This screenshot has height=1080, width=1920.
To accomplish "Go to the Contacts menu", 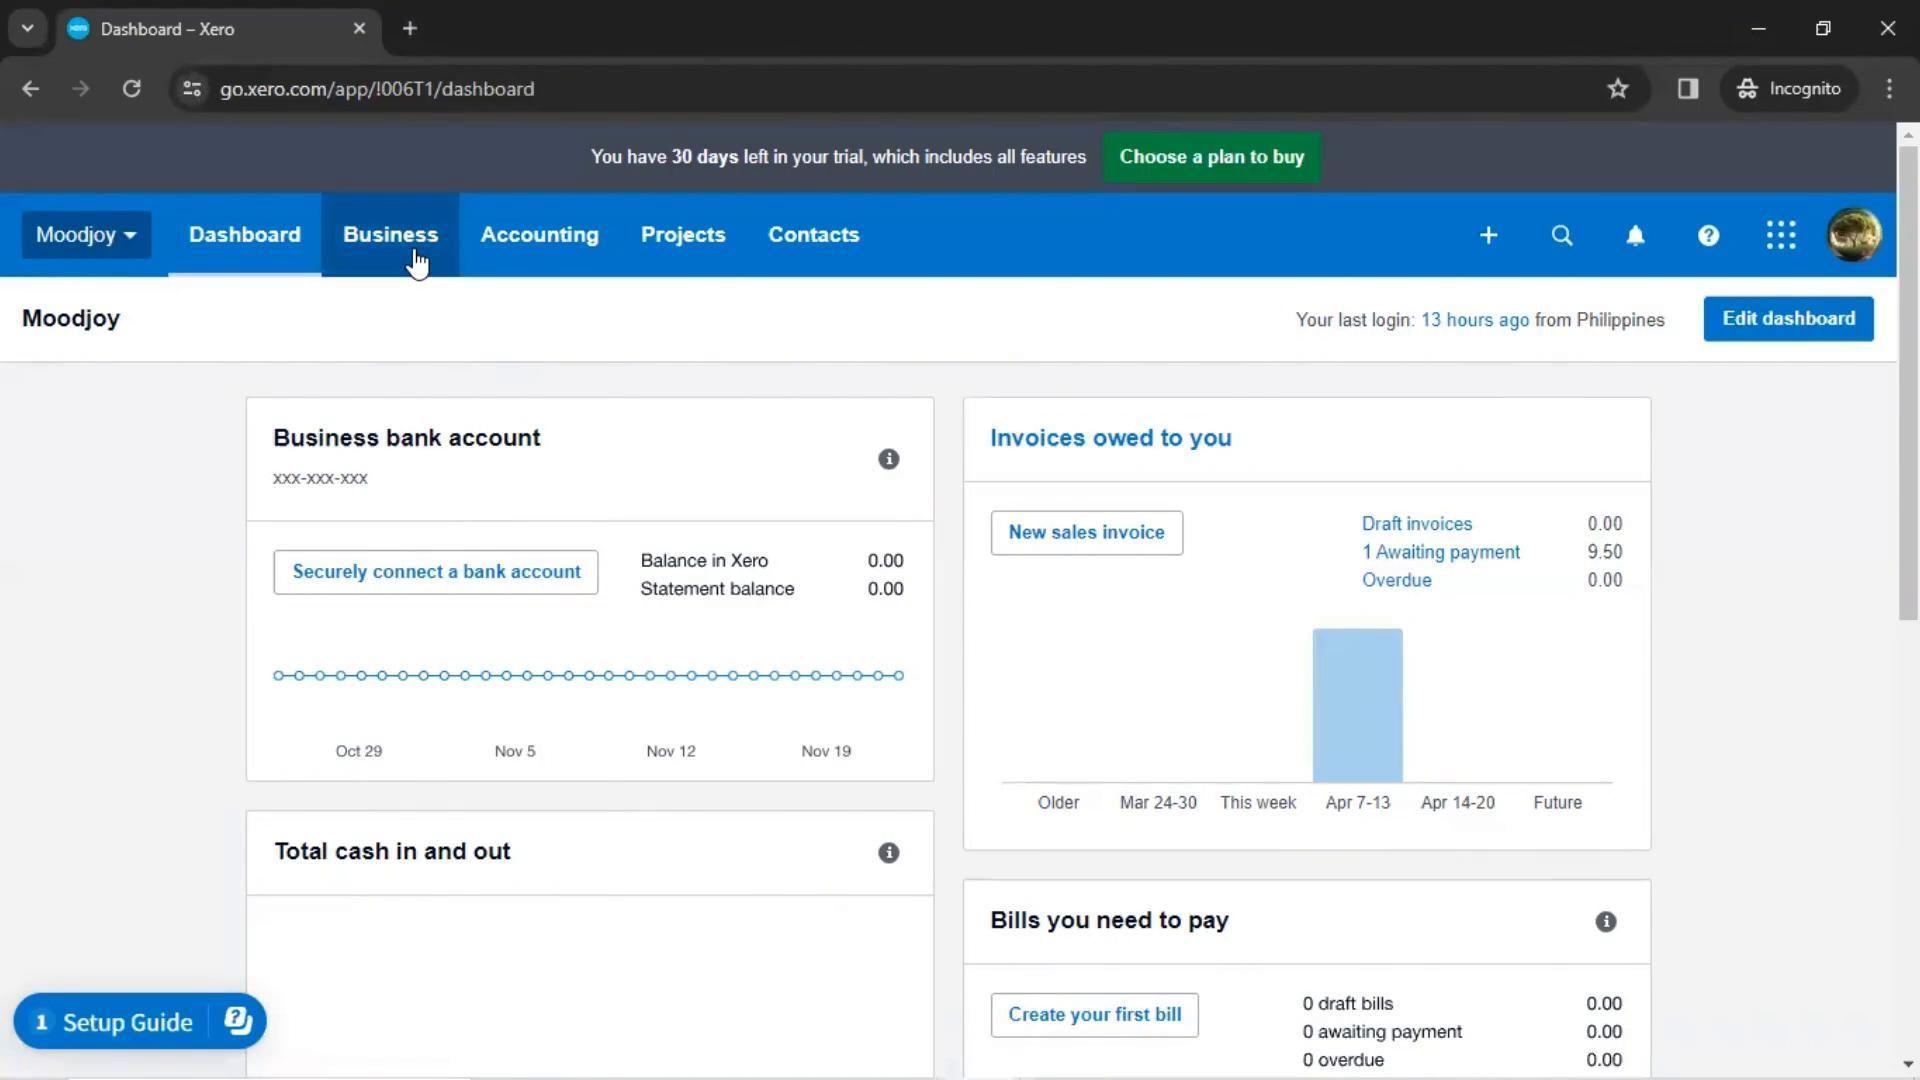I will (x=813, y=235).
